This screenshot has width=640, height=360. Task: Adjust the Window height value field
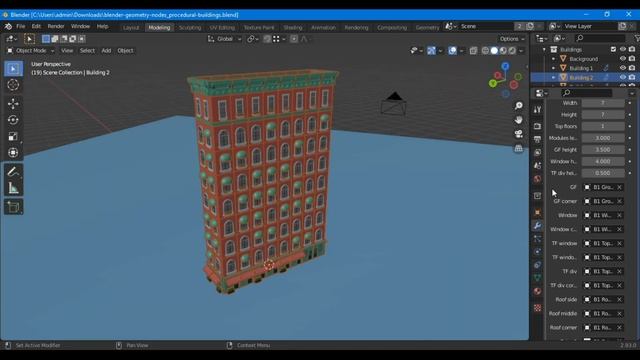click(x=602, y=161)
